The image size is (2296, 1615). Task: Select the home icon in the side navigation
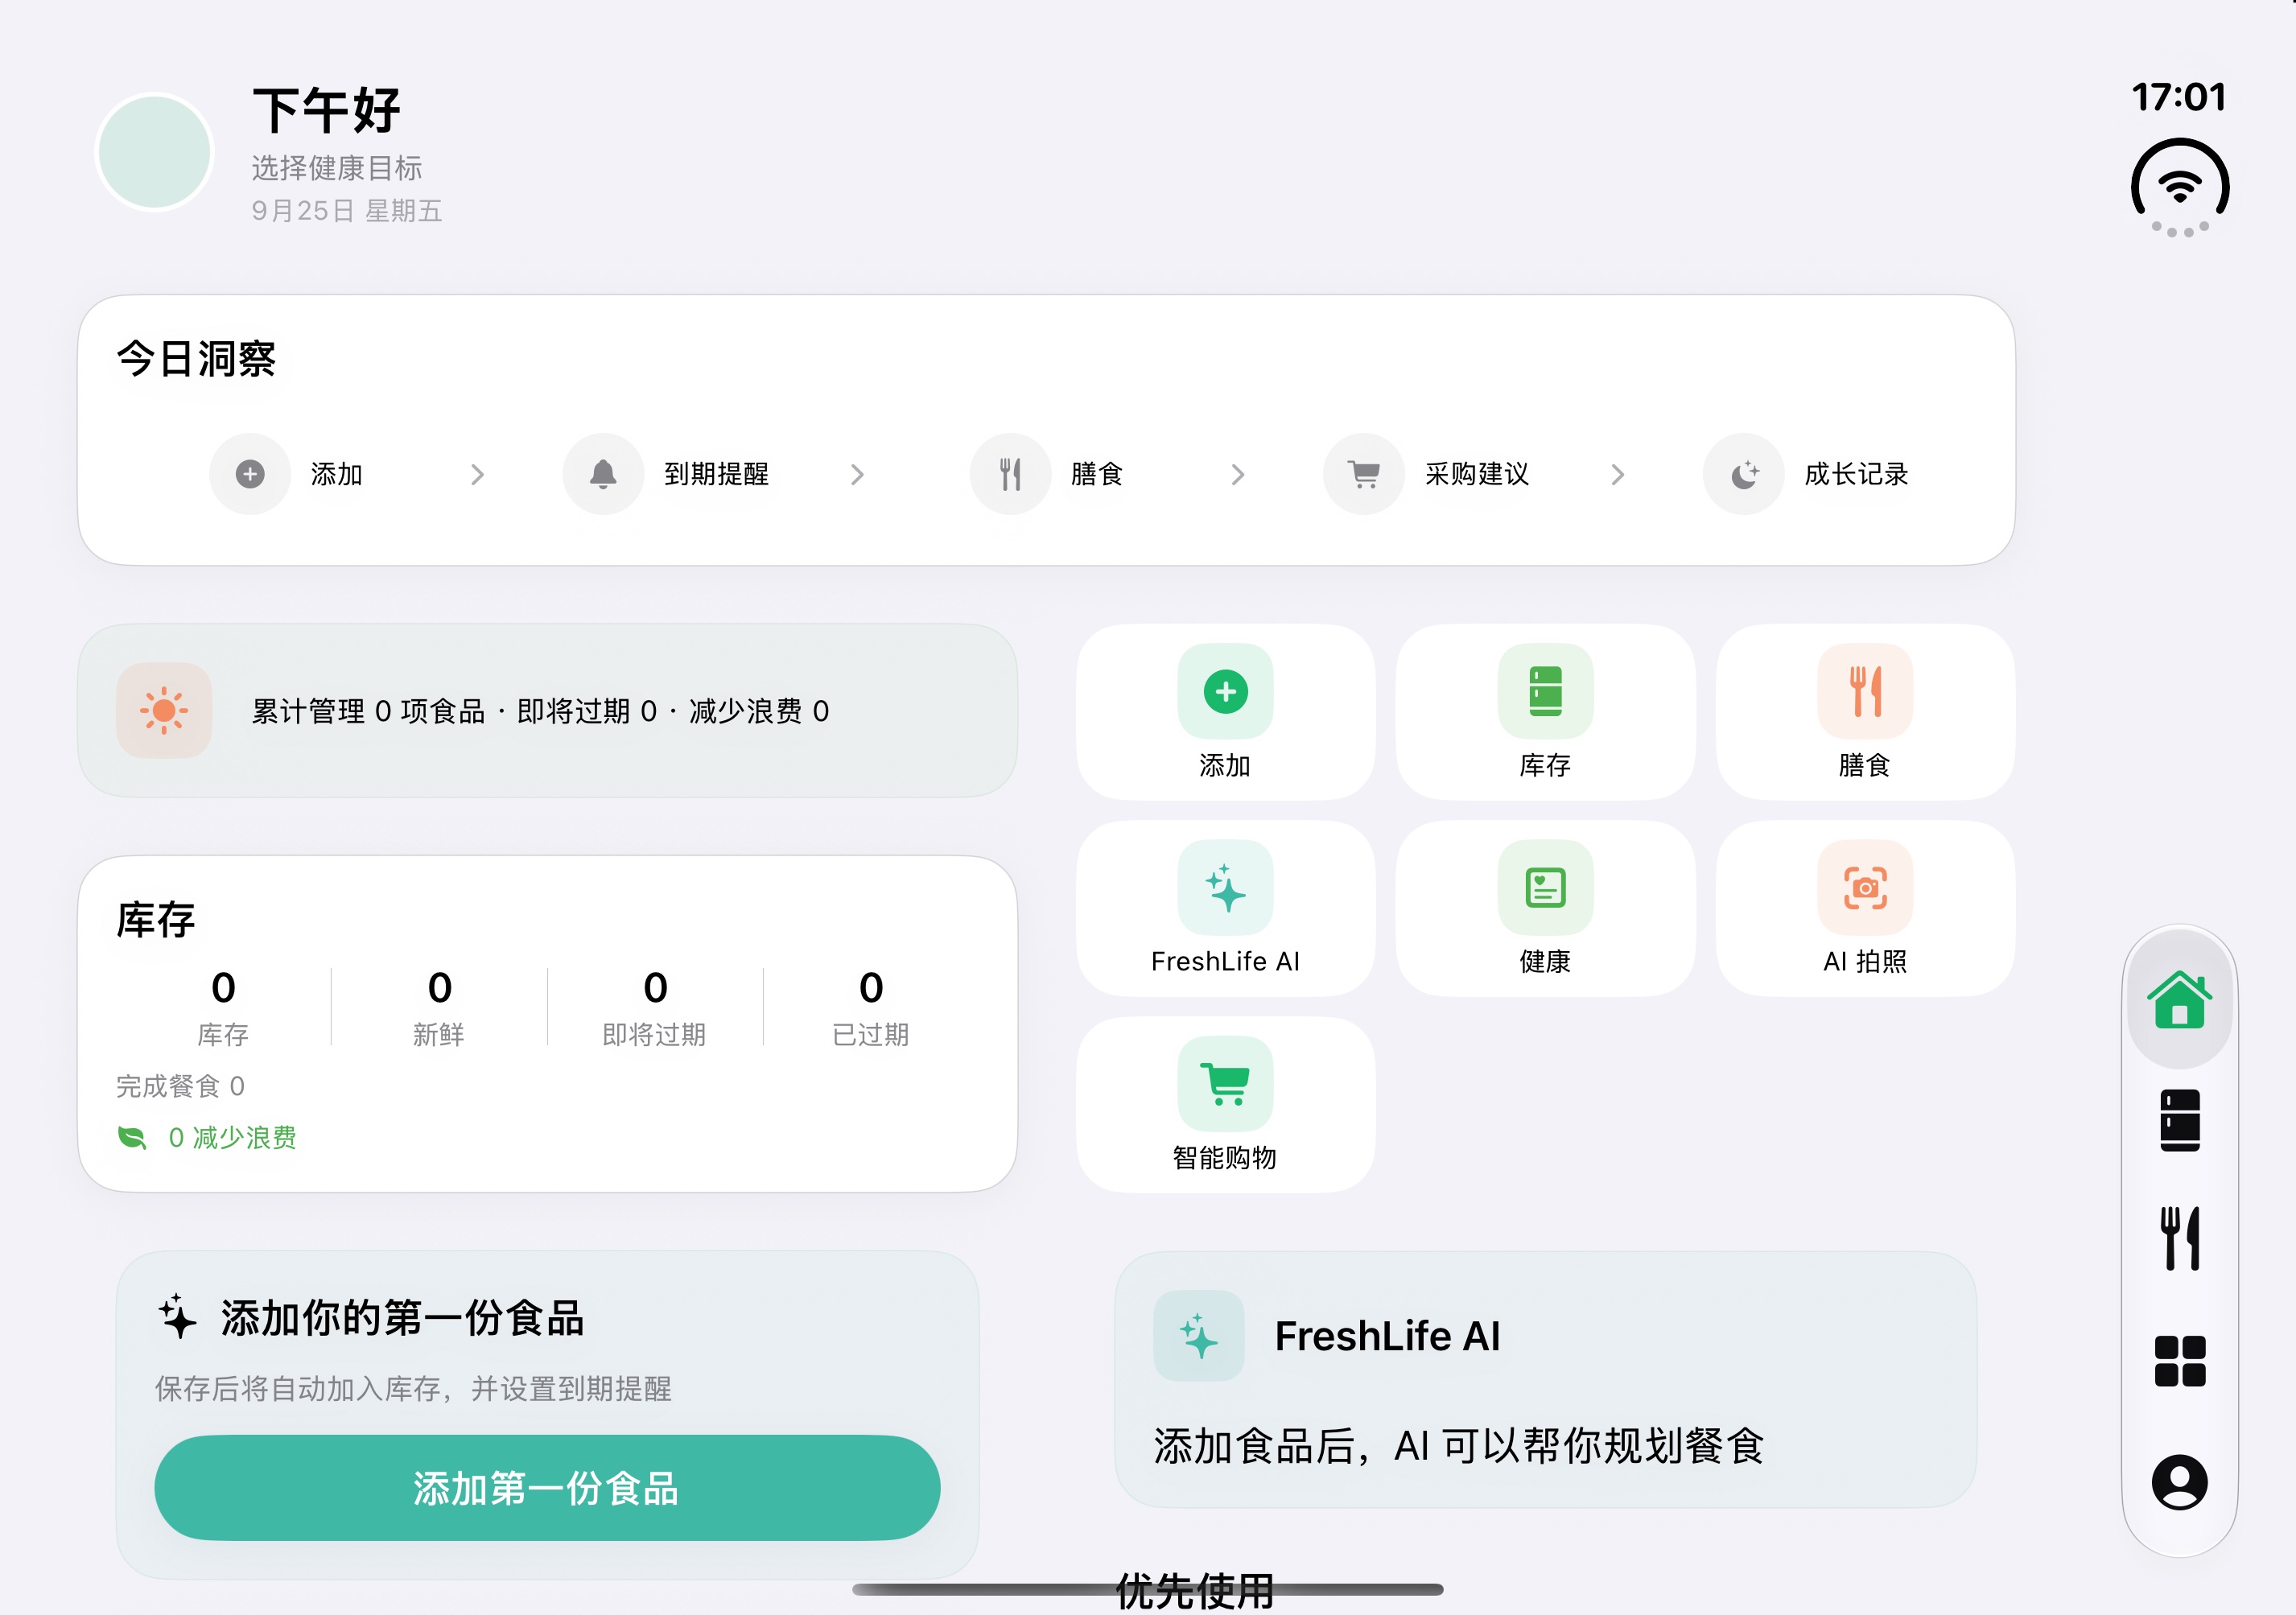[x=2179, y=999]
